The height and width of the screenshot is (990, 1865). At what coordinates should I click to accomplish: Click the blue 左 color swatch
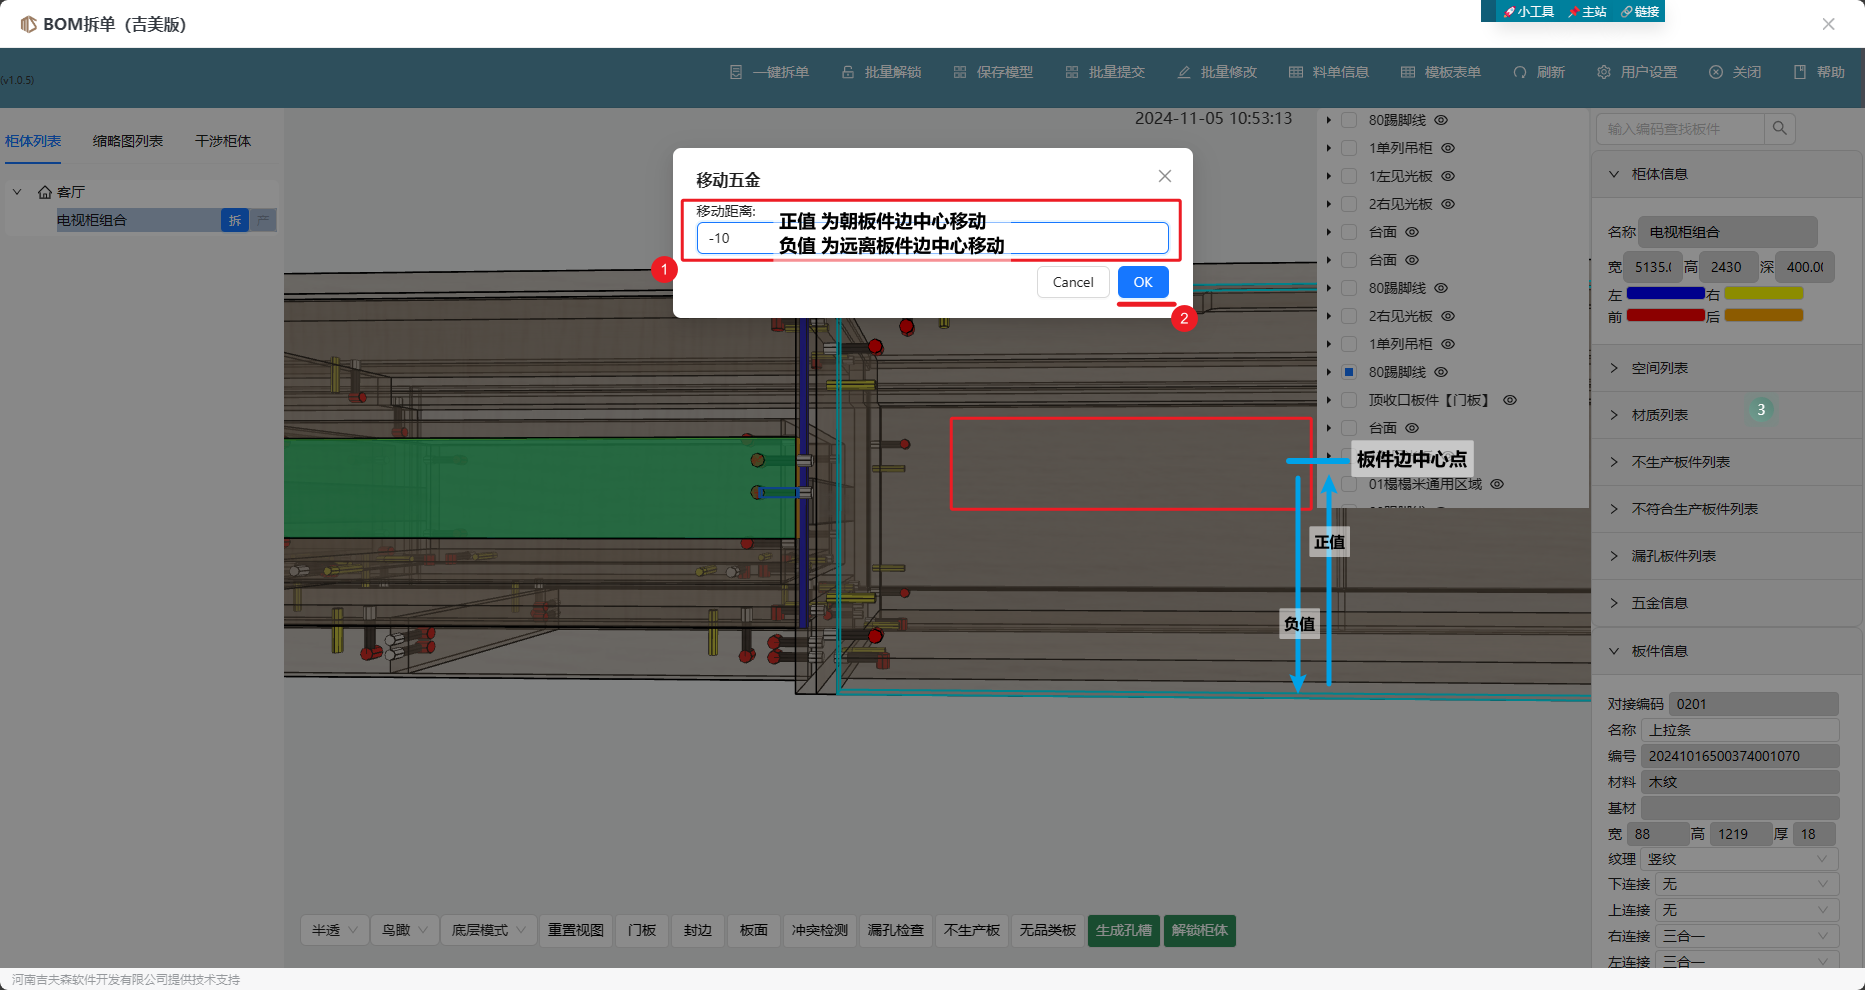click(x=1665, y=294)
